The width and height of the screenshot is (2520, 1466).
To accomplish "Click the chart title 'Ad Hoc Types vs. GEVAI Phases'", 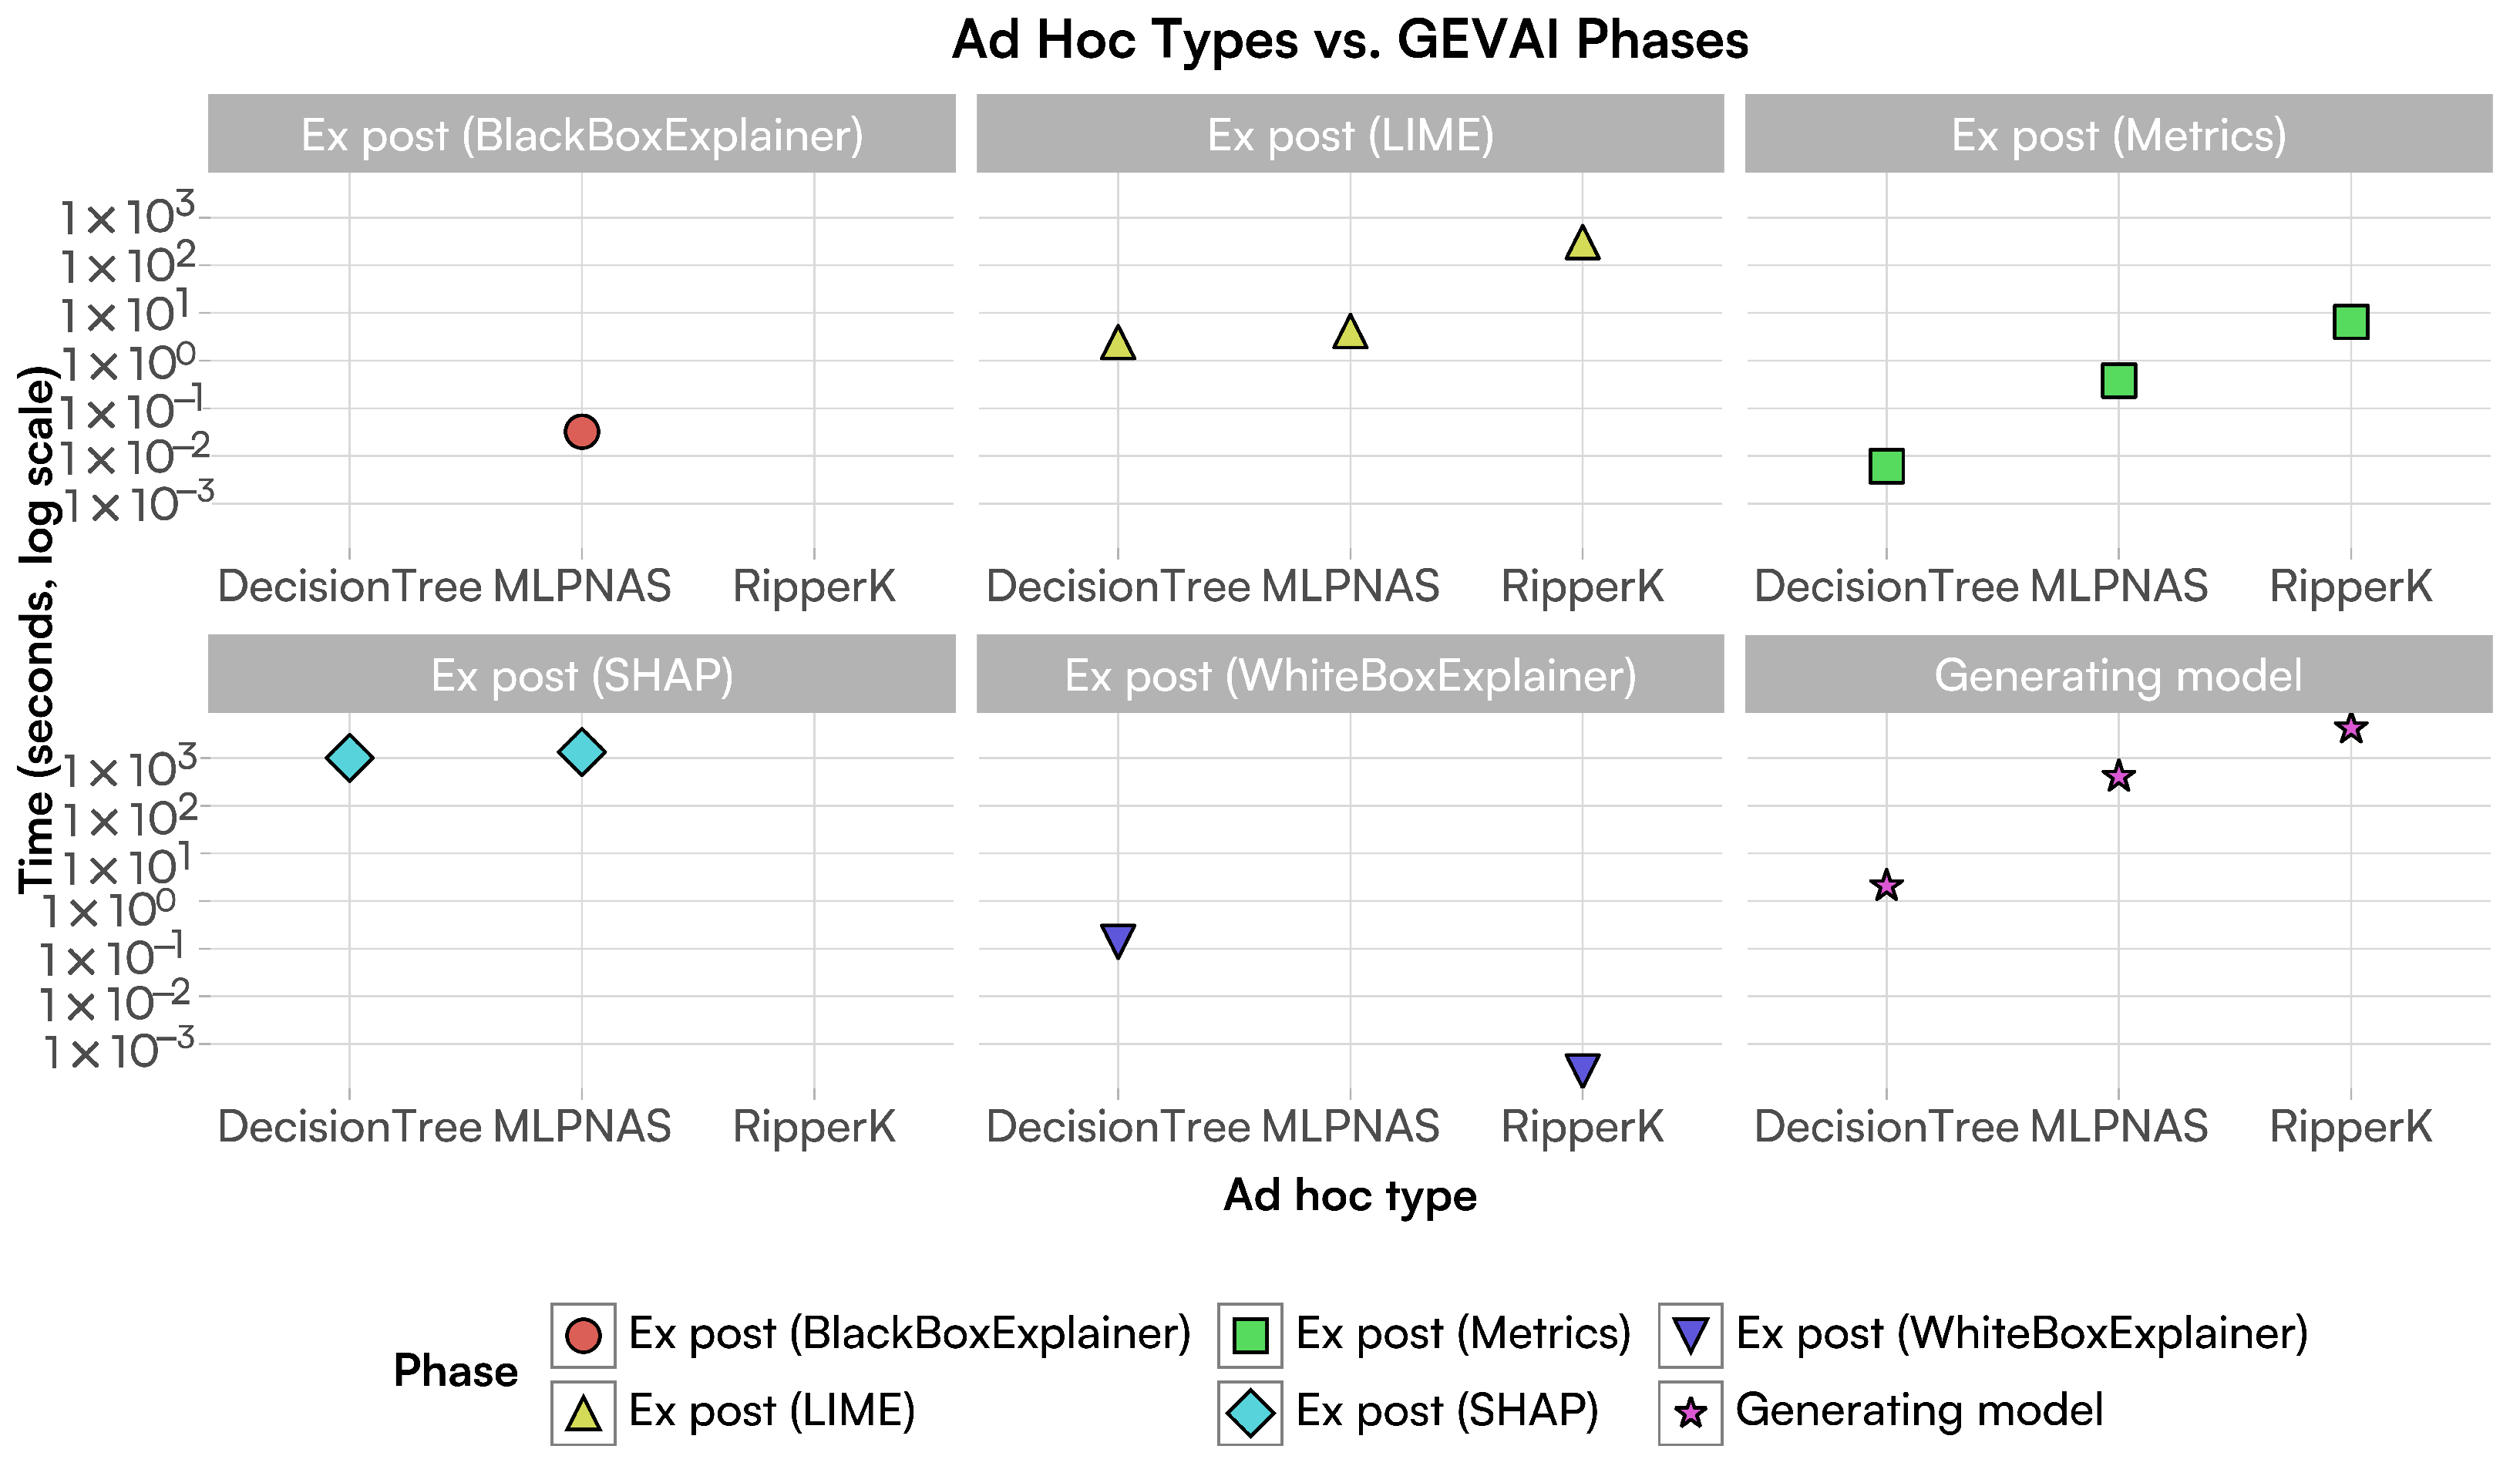I will point(1350,40).
